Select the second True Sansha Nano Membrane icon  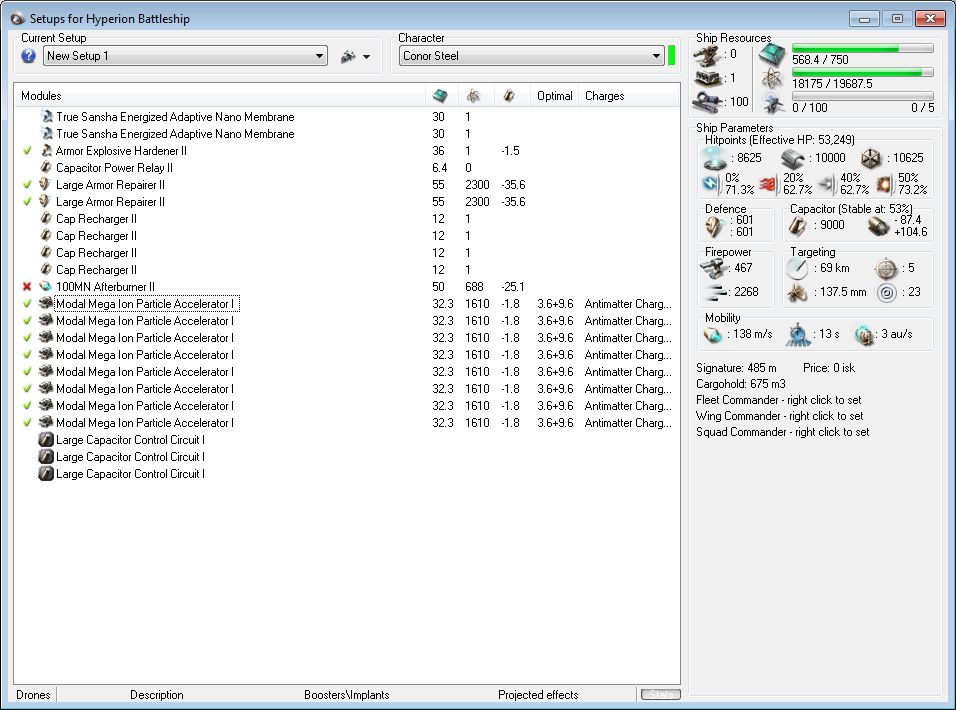pyautogui.click(x=46, y=133)
